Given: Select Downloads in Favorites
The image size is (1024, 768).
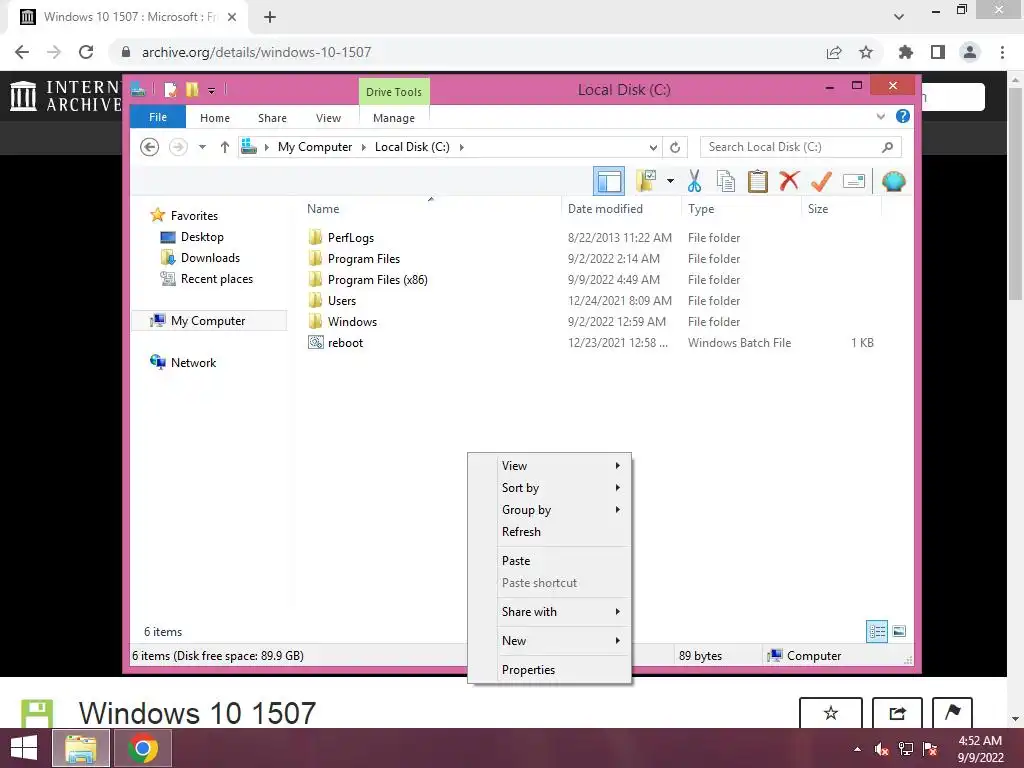Looking at the screenshot, I should [210, 258].
